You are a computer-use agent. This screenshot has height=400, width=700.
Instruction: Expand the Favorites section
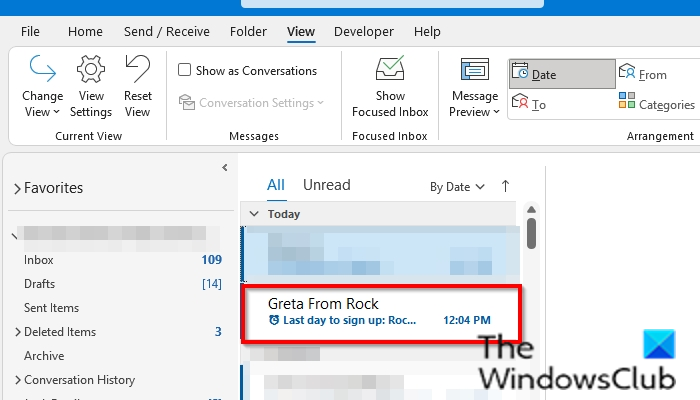click(17, 188)
